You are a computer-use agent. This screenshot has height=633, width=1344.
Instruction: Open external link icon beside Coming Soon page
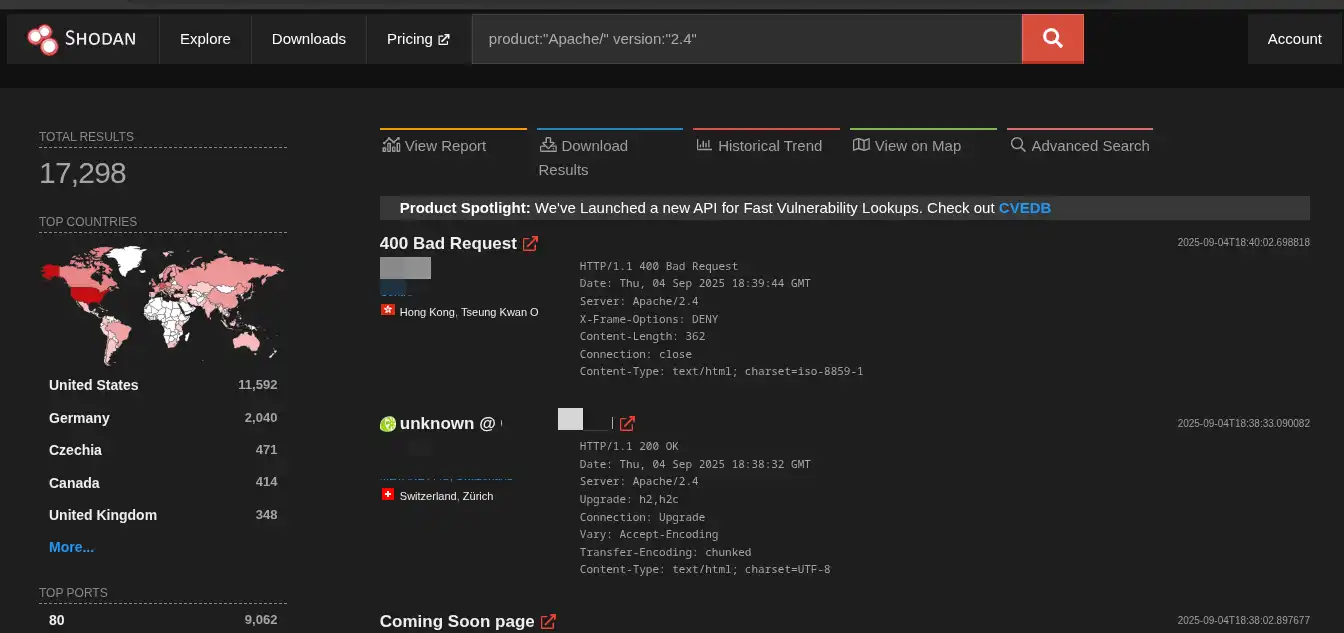click(548, 622)
